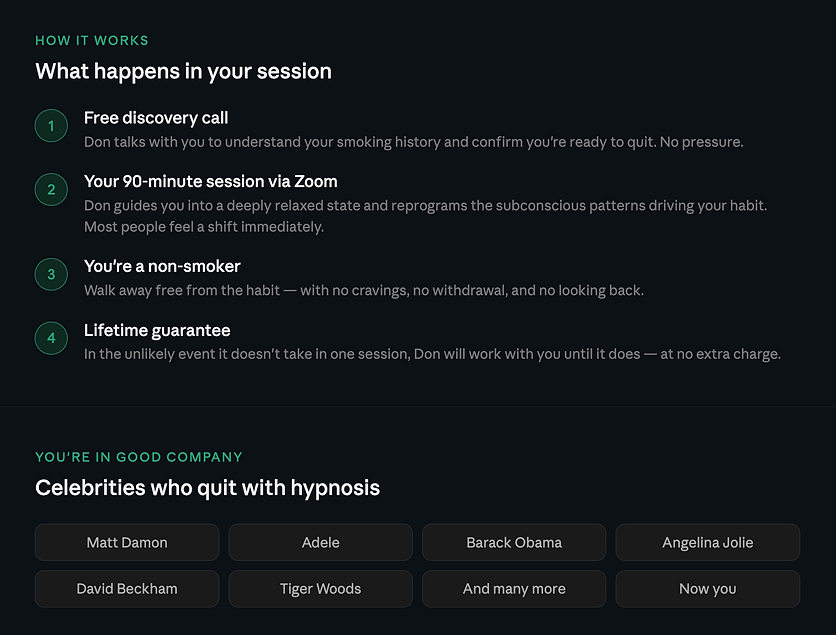Click the You're a non-smoker heading

[x=162, y=266]
